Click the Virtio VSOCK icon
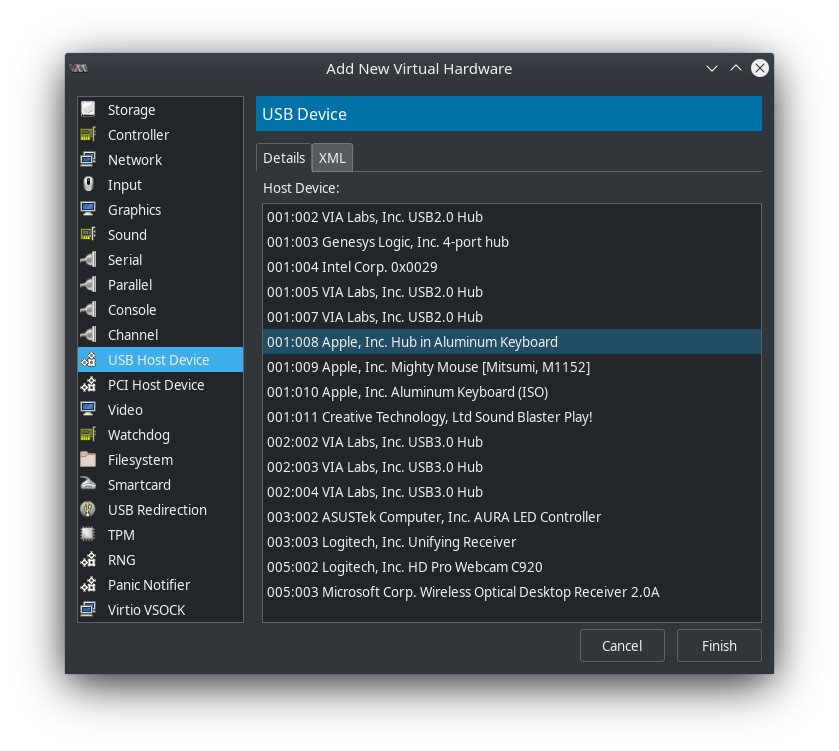Viewport: 839px width, 751px height. 88,609
